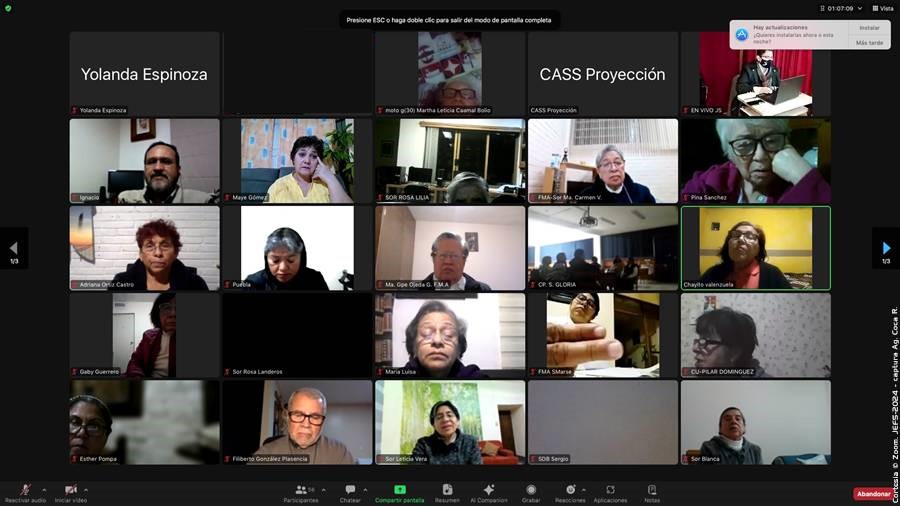Select FMA-Sor Ma. Carmen V. video tile

pos(603,161)
